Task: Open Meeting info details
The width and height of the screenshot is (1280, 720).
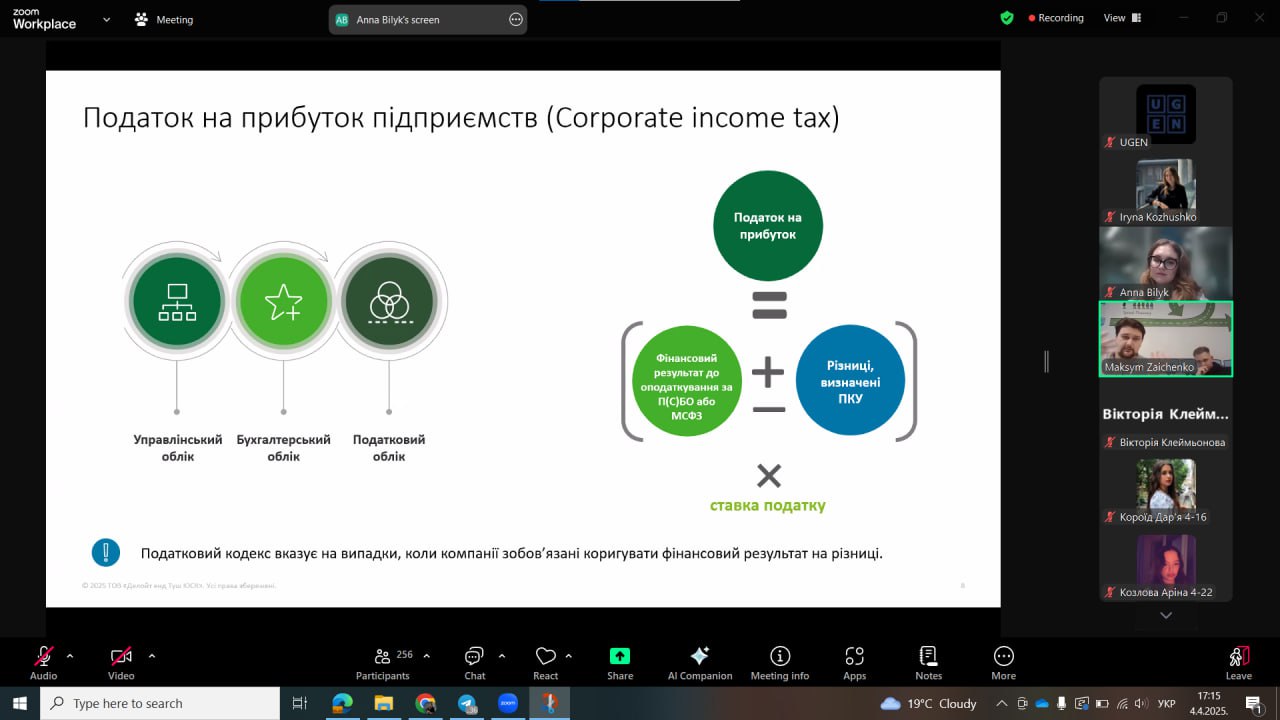Action: click(x=779, y=657)
